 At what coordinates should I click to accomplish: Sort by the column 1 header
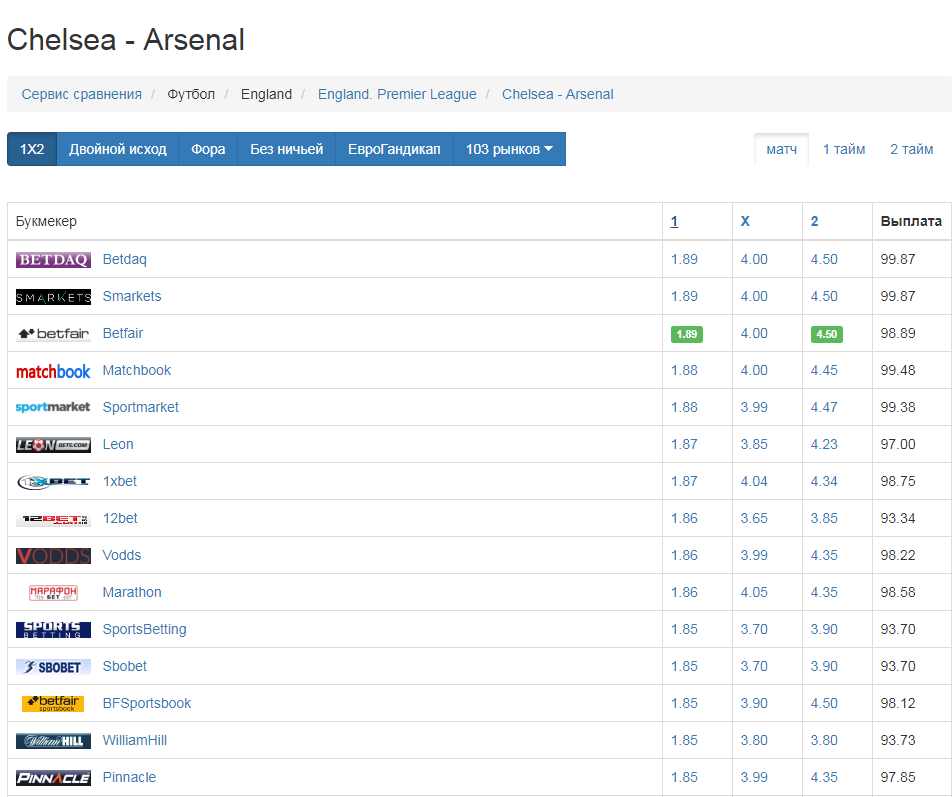(x=674, y=221)
